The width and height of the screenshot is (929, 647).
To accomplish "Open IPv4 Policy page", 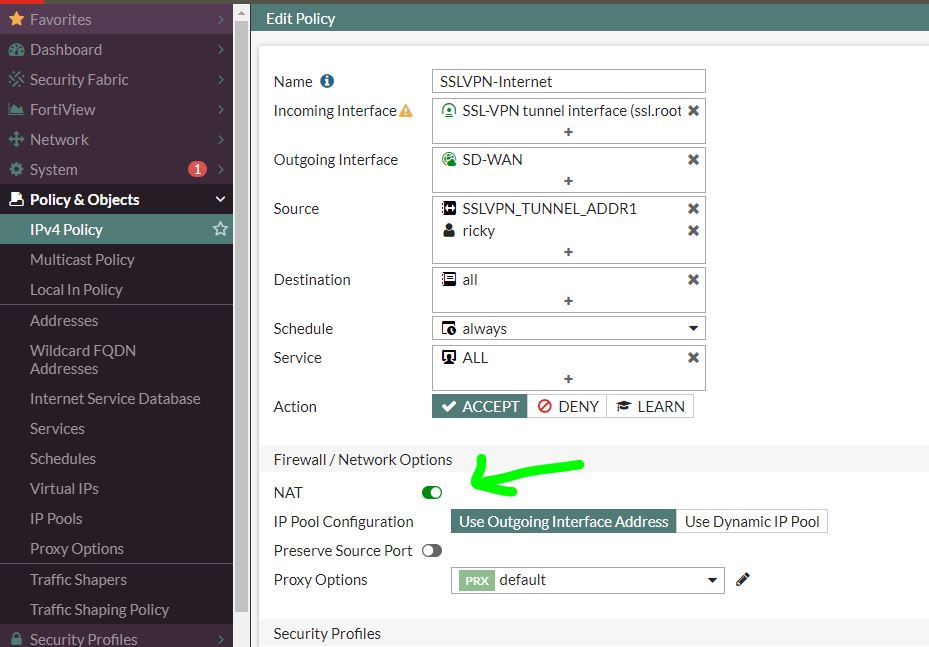I will pyautogui.click(x=116, y=229).
